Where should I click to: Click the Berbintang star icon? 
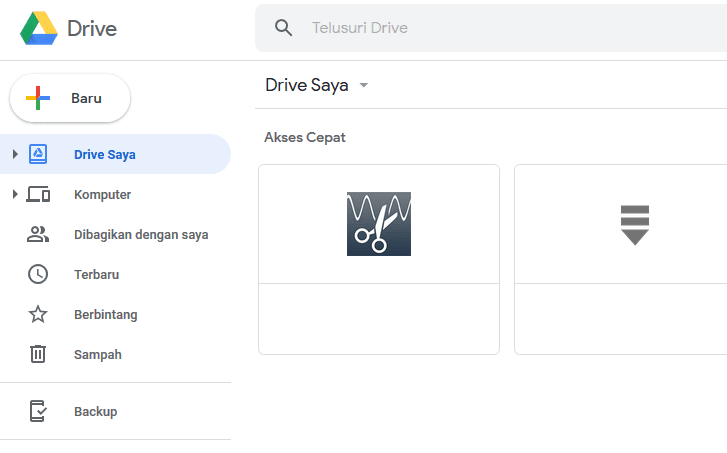click(x=38, y=314)
